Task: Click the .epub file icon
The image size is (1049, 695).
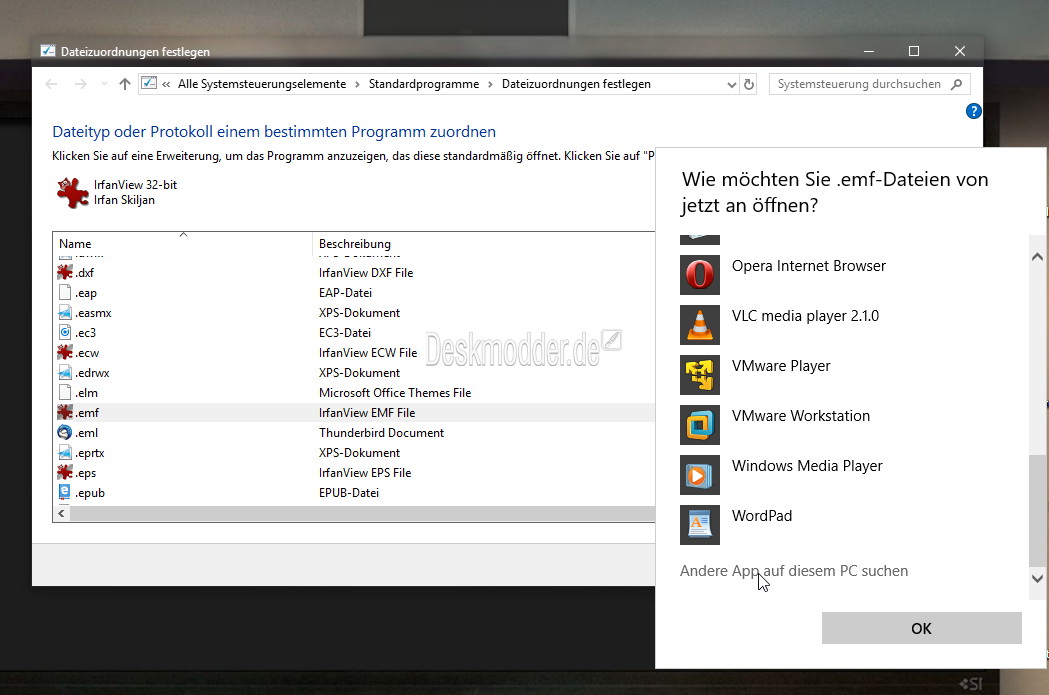Action: point(65,492)
